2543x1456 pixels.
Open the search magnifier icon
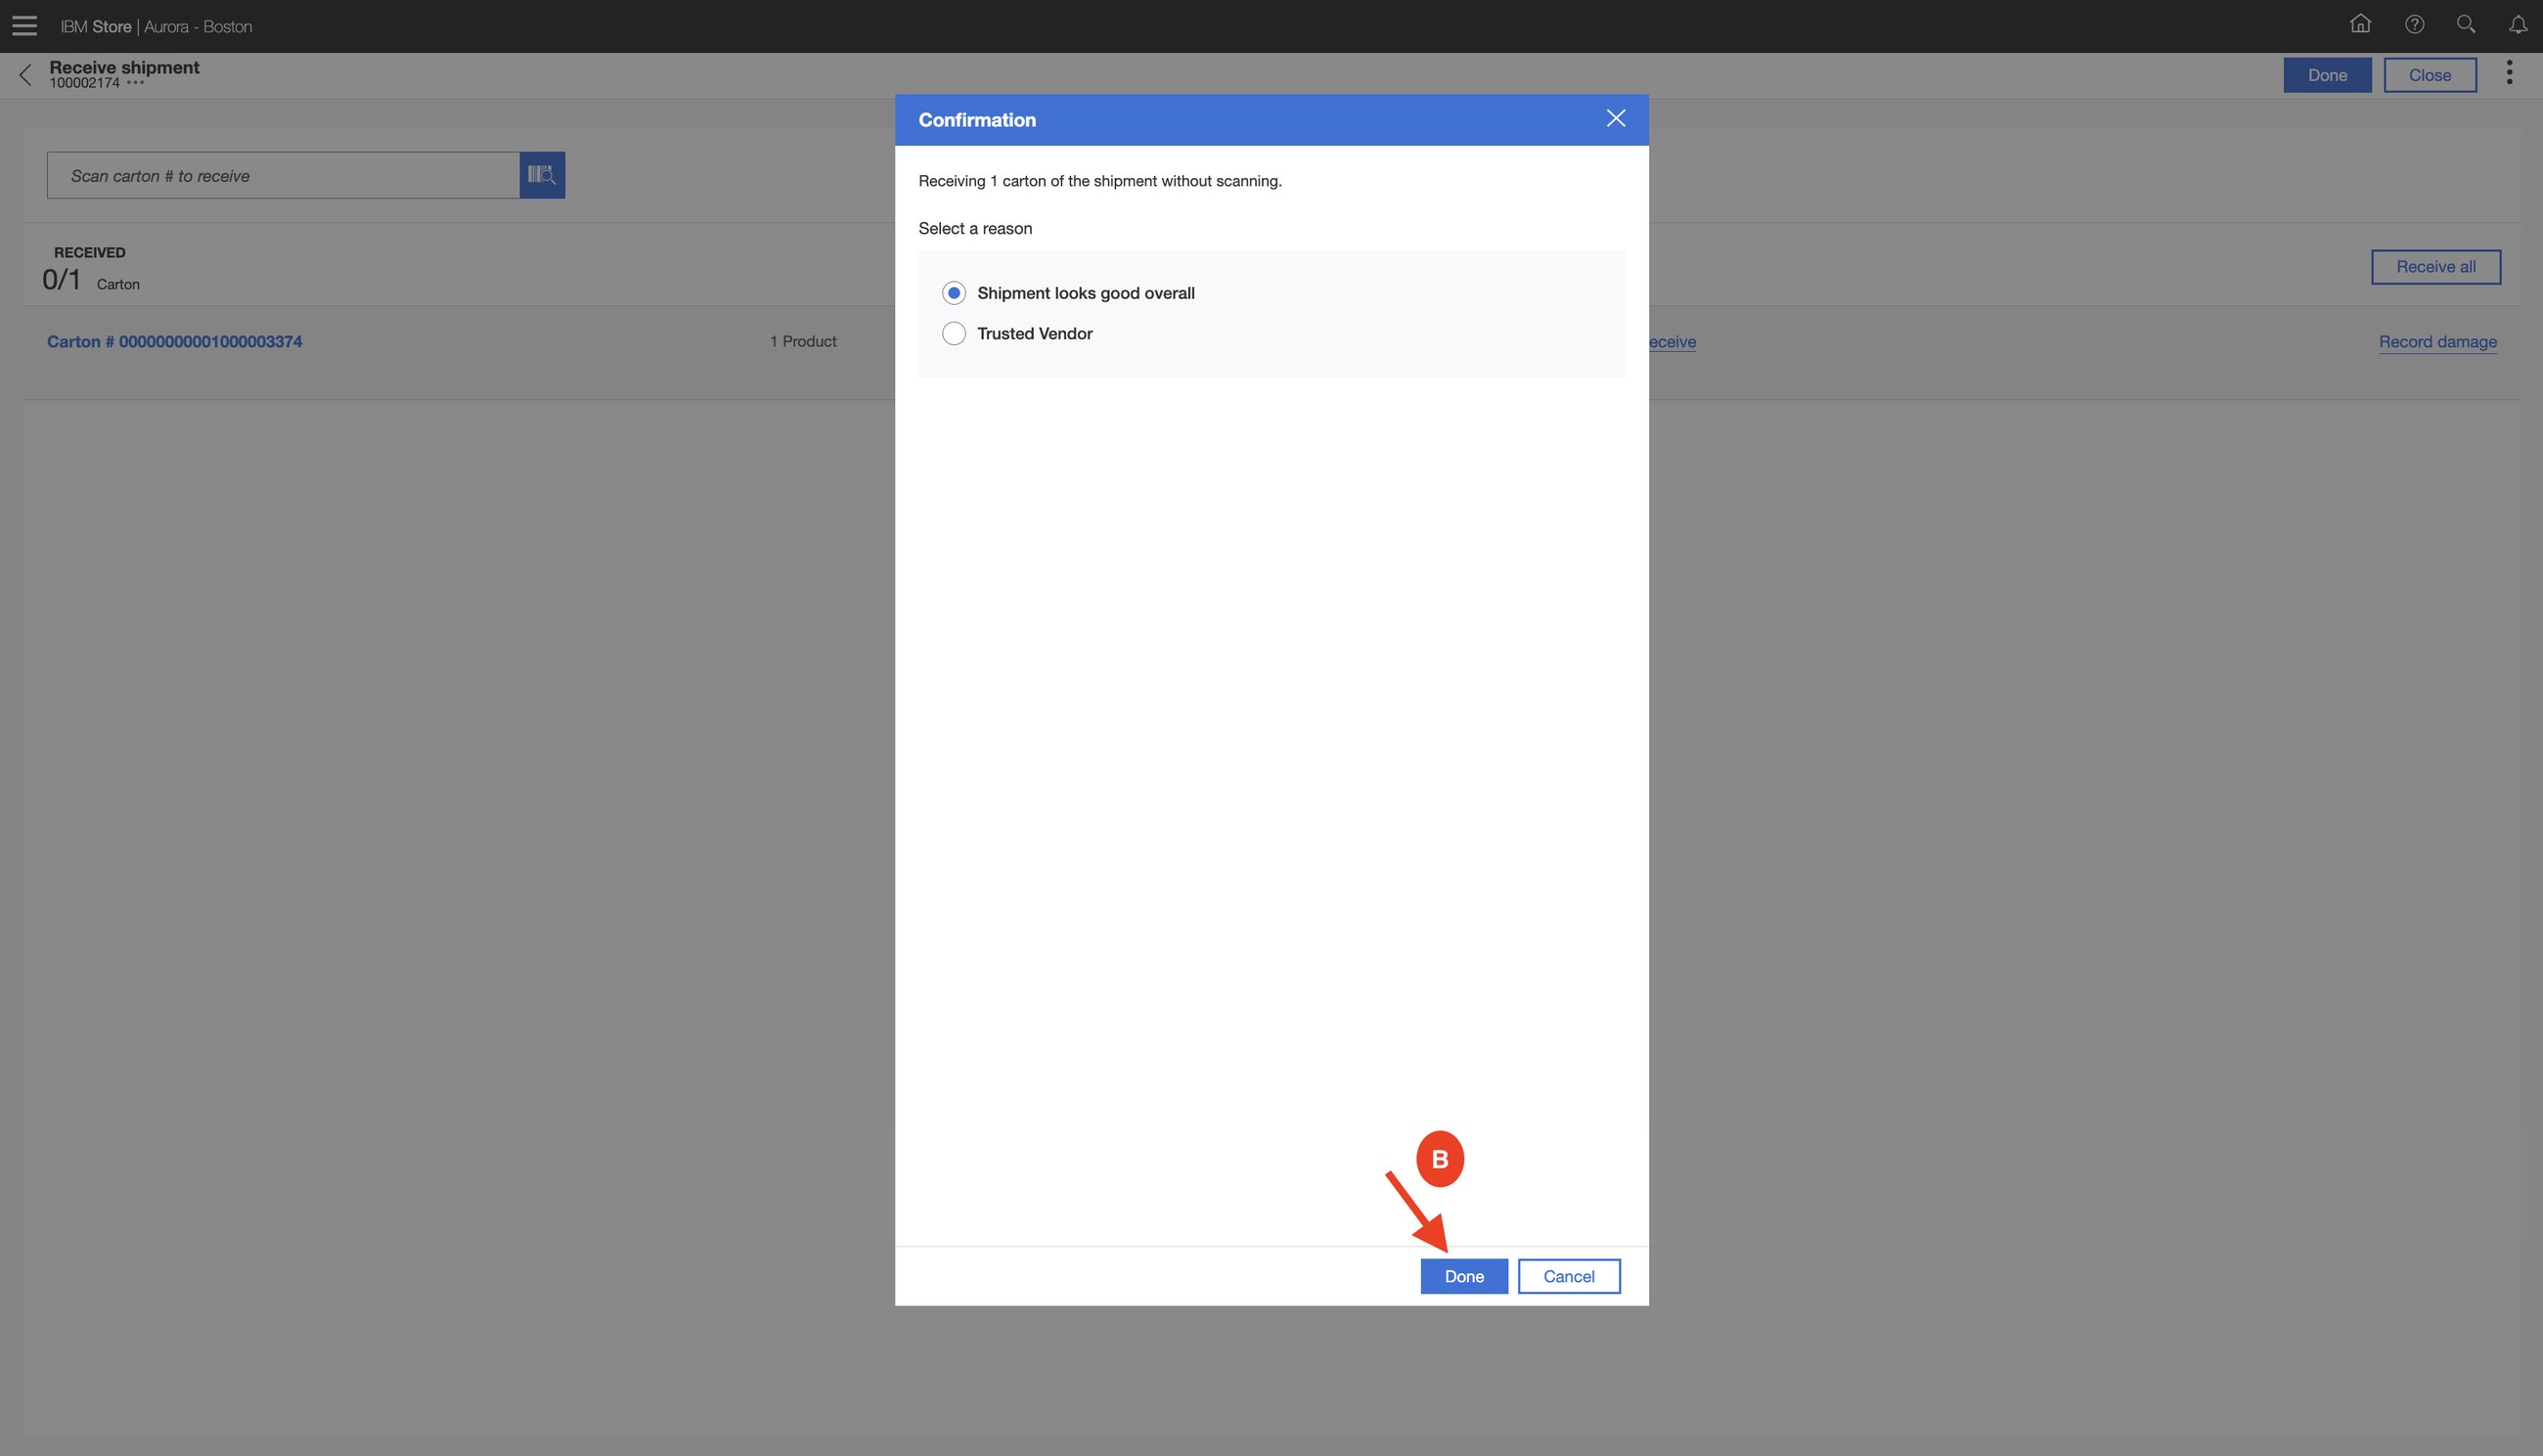[x=2466, y=24]
